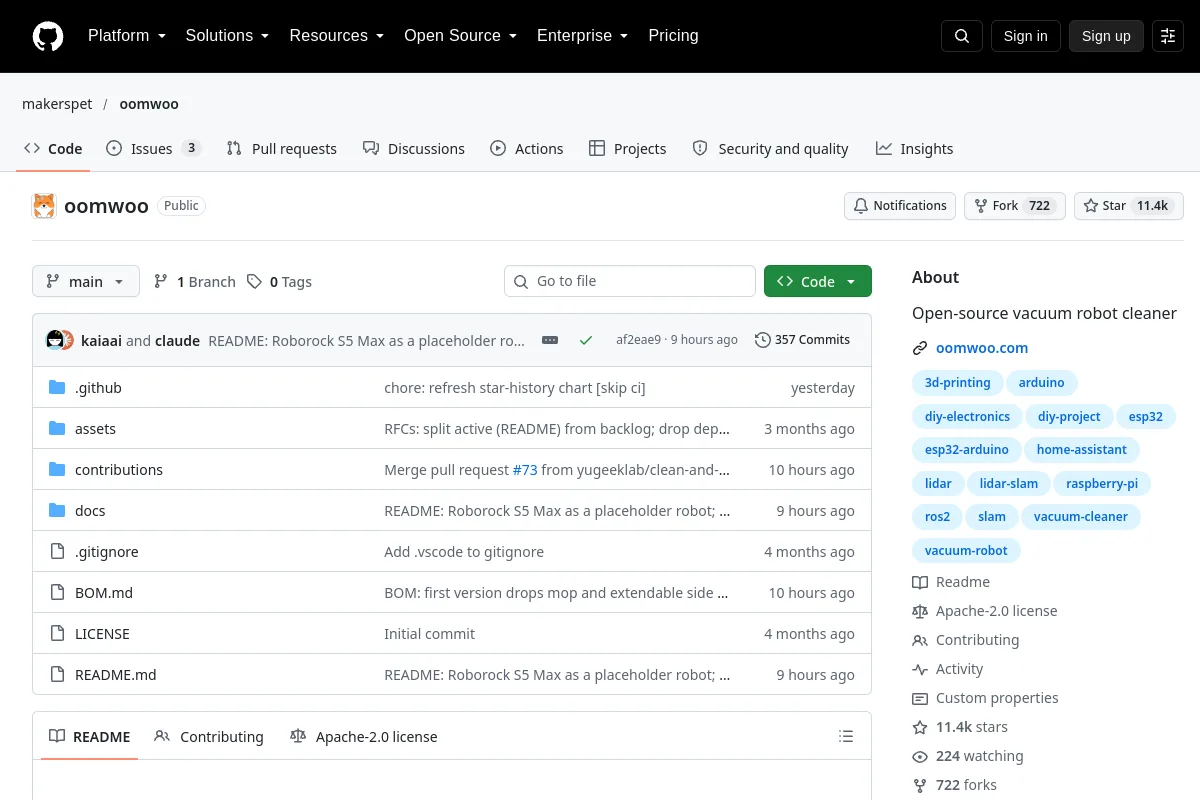The image size is (1200, 800).
Task: Star the repository with Star button
Action: 1129,206
